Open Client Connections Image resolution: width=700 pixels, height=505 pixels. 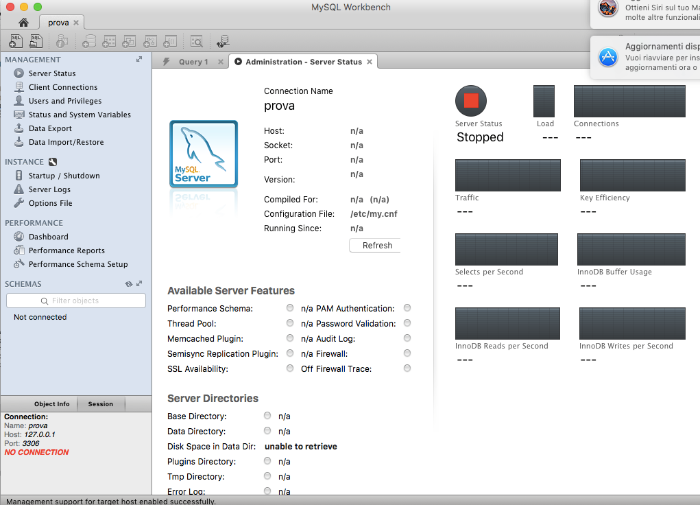[x=62, y=87]
